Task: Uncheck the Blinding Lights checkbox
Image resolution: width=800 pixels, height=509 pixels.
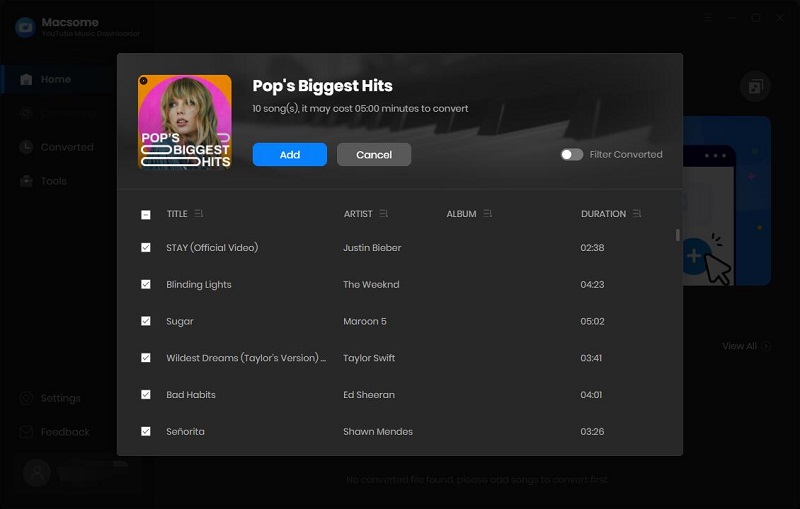Action: (x=146, y=284)
